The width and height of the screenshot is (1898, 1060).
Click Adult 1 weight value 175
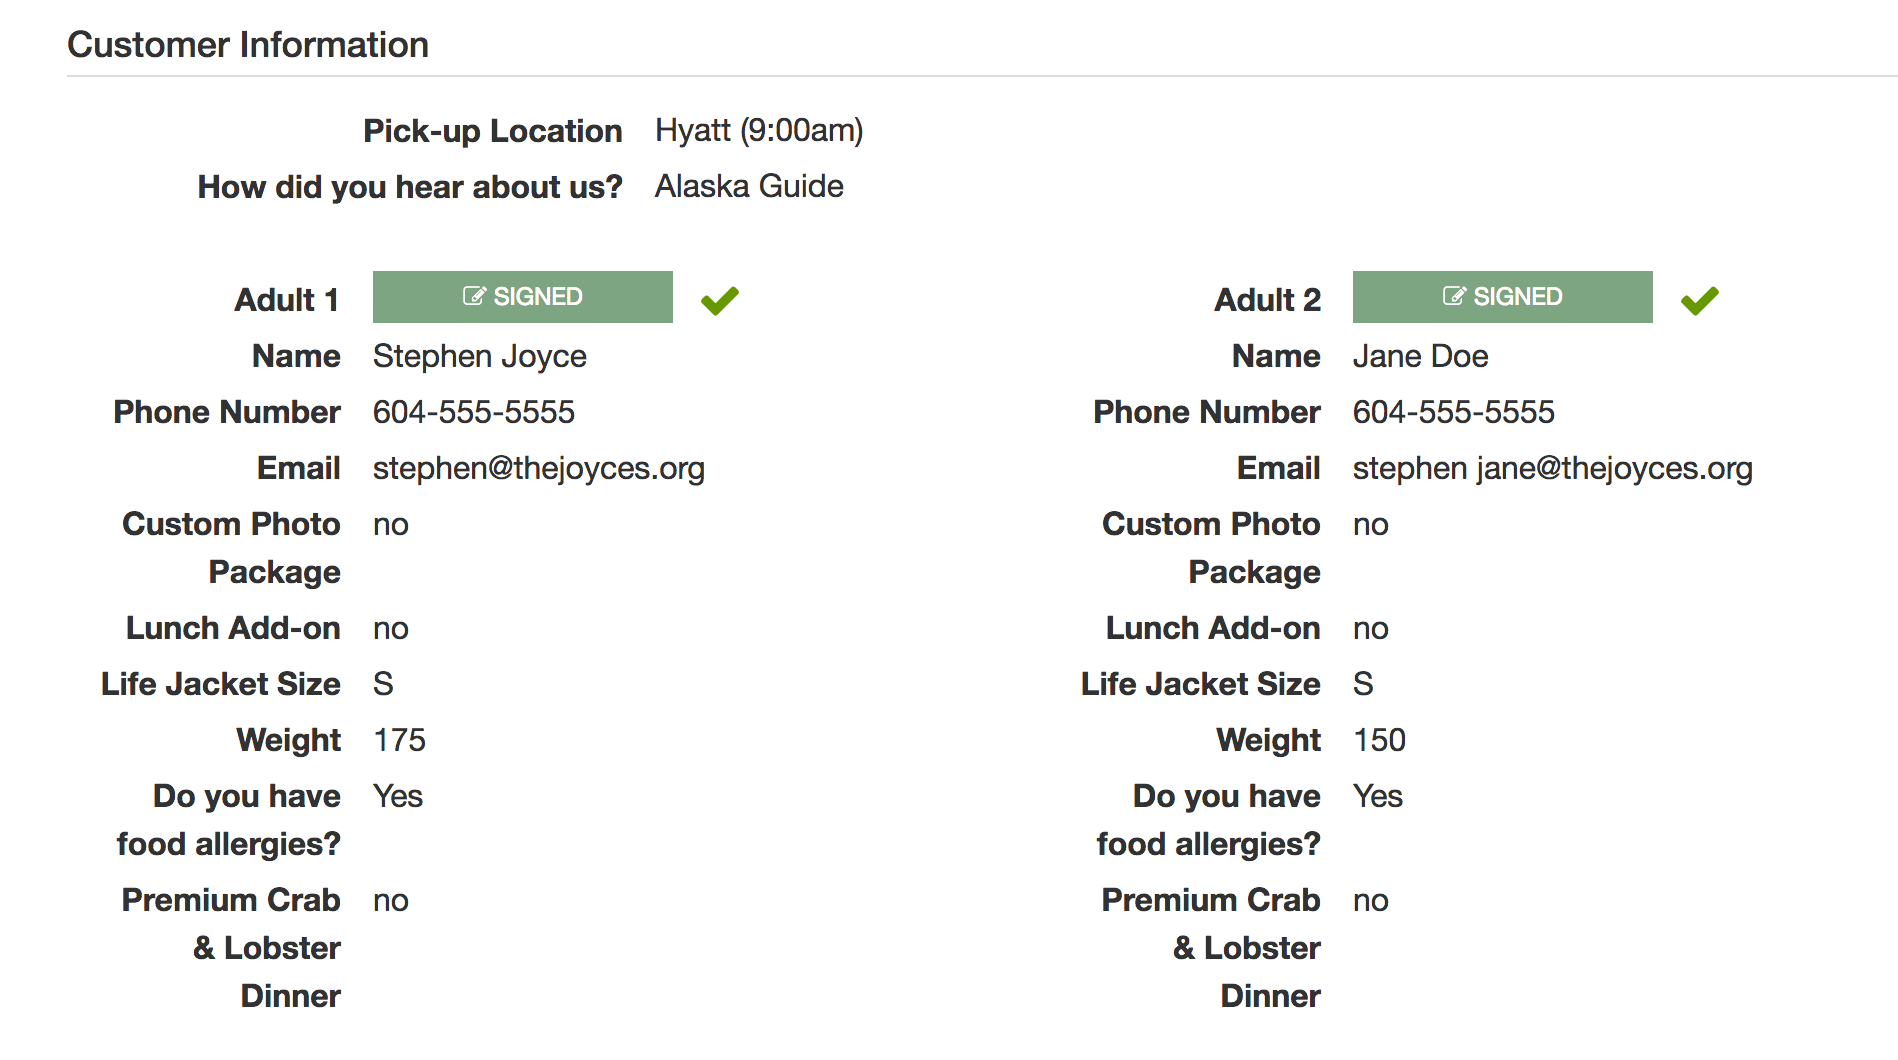coord(399,741)
